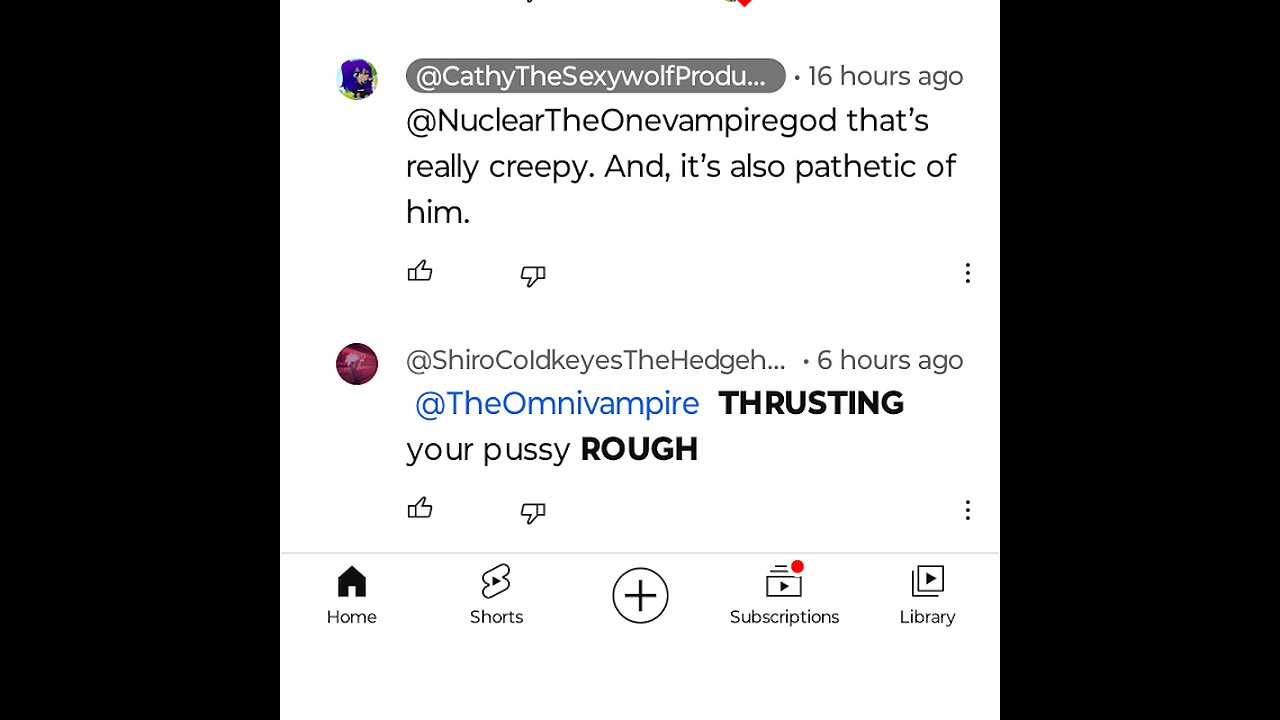The width and height of the screenshot is (1280, 720).
Task: Open CathyTheSexywolfProdu's profile avatar
Action: pyautogui.click(x=357, y=79)
